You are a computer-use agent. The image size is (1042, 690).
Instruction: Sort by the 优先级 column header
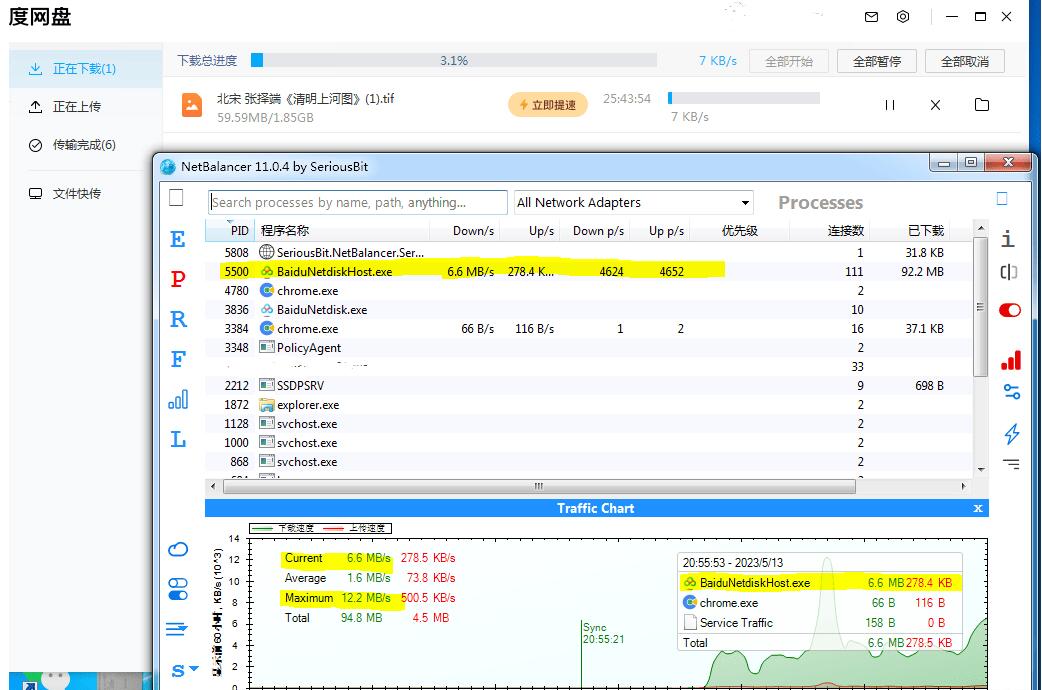(x=740, y=231)
